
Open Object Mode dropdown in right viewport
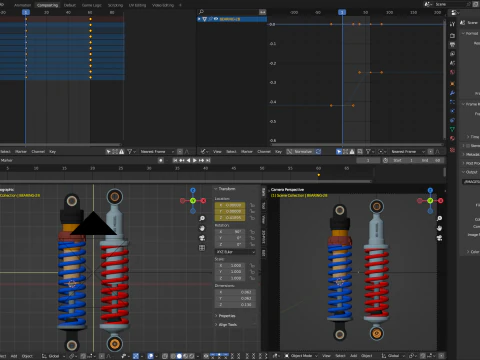302,356
